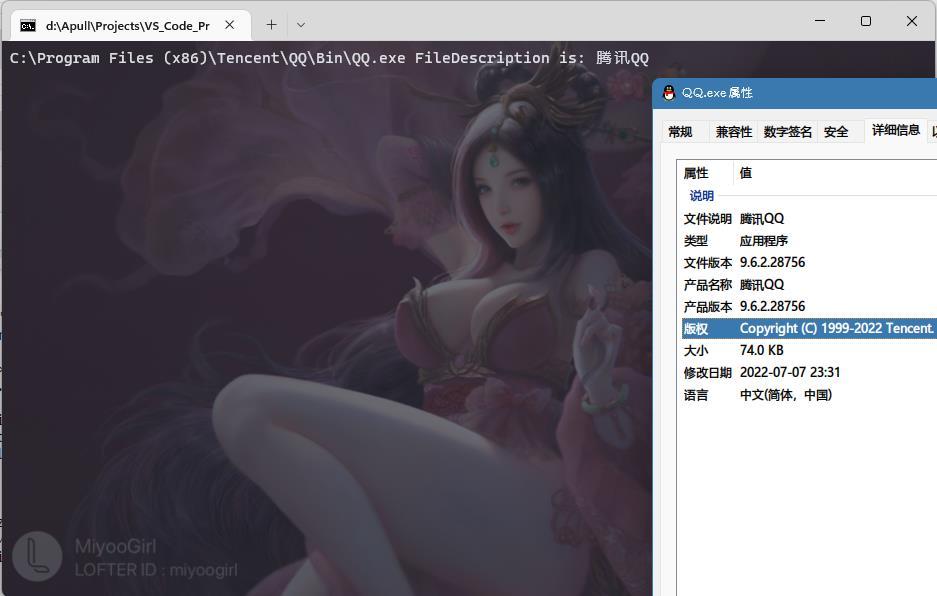Open the 数字签名 tab
Screen dimensions: 937x596
coord(788,132)
